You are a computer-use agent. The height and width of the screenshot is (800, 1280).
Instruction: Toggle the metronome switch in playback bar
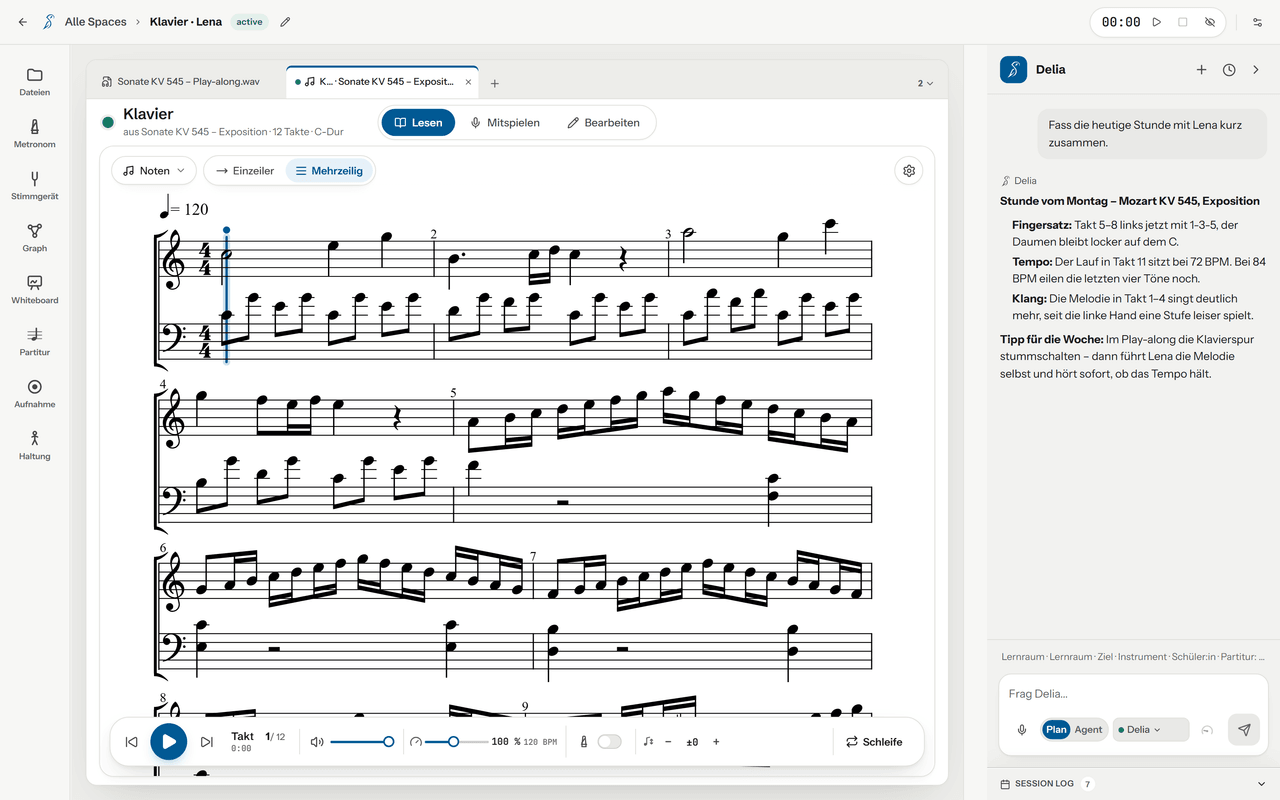(x=609, y=742)
